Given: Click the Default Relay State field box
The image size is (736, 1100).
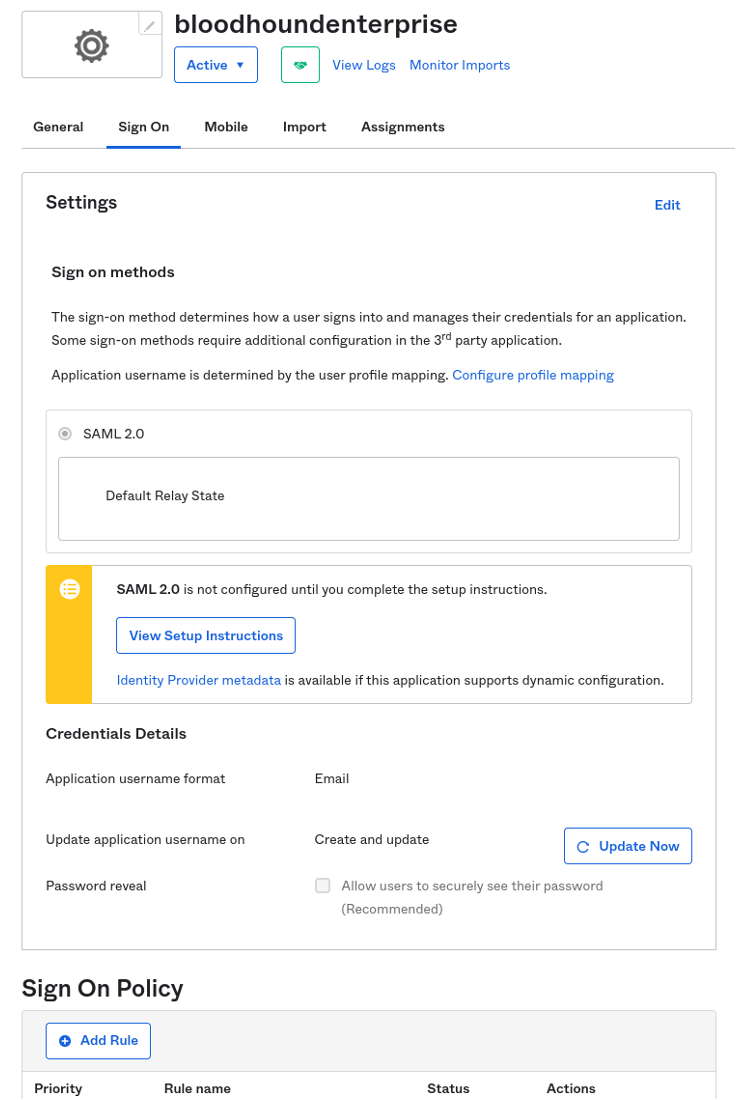Looking at the screenshot, I should pos(369,499).
